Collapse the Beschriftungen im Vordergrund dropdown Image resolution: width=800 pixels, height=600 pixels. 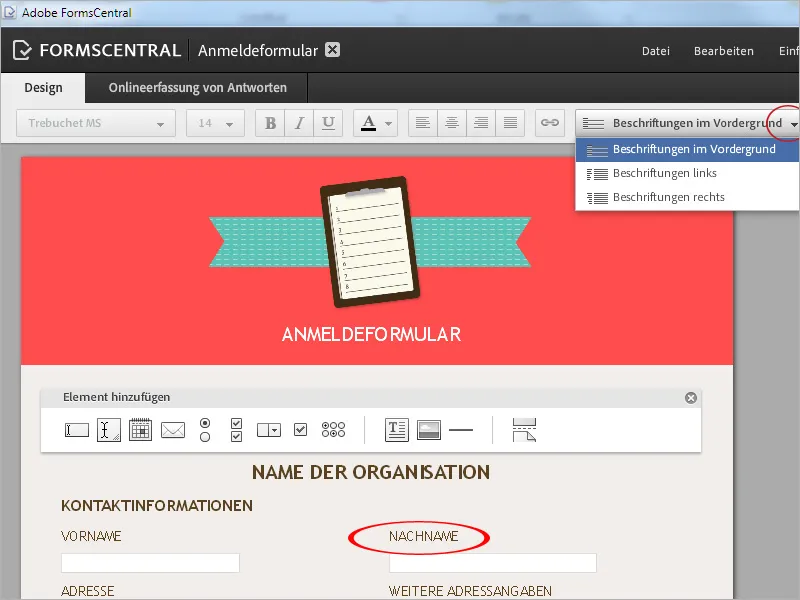pos(687,123)
